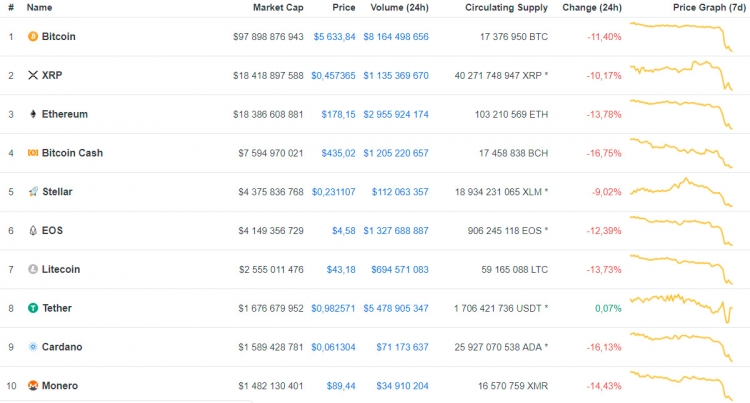This screenshot has width=750, height=403.
Task: Click EOS price $4,58
Action: pos(344,230)
